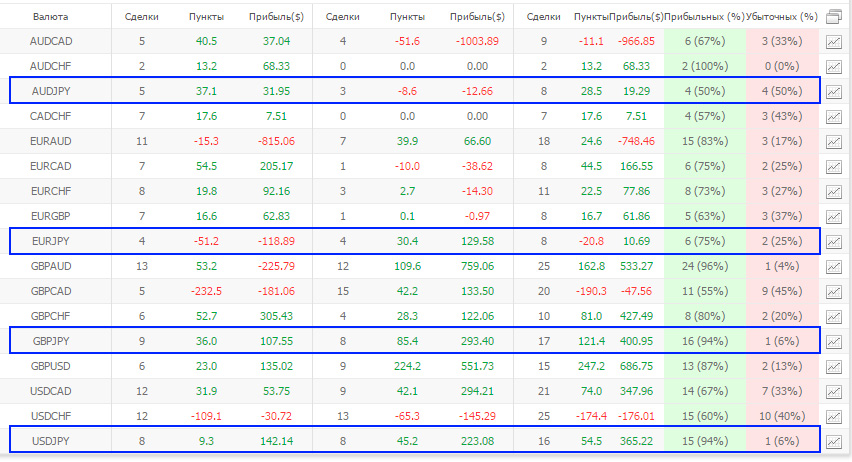This screenshot has height=462, width=852.
Task: Select the USDCHF currency cell
Action: point(51,416)
